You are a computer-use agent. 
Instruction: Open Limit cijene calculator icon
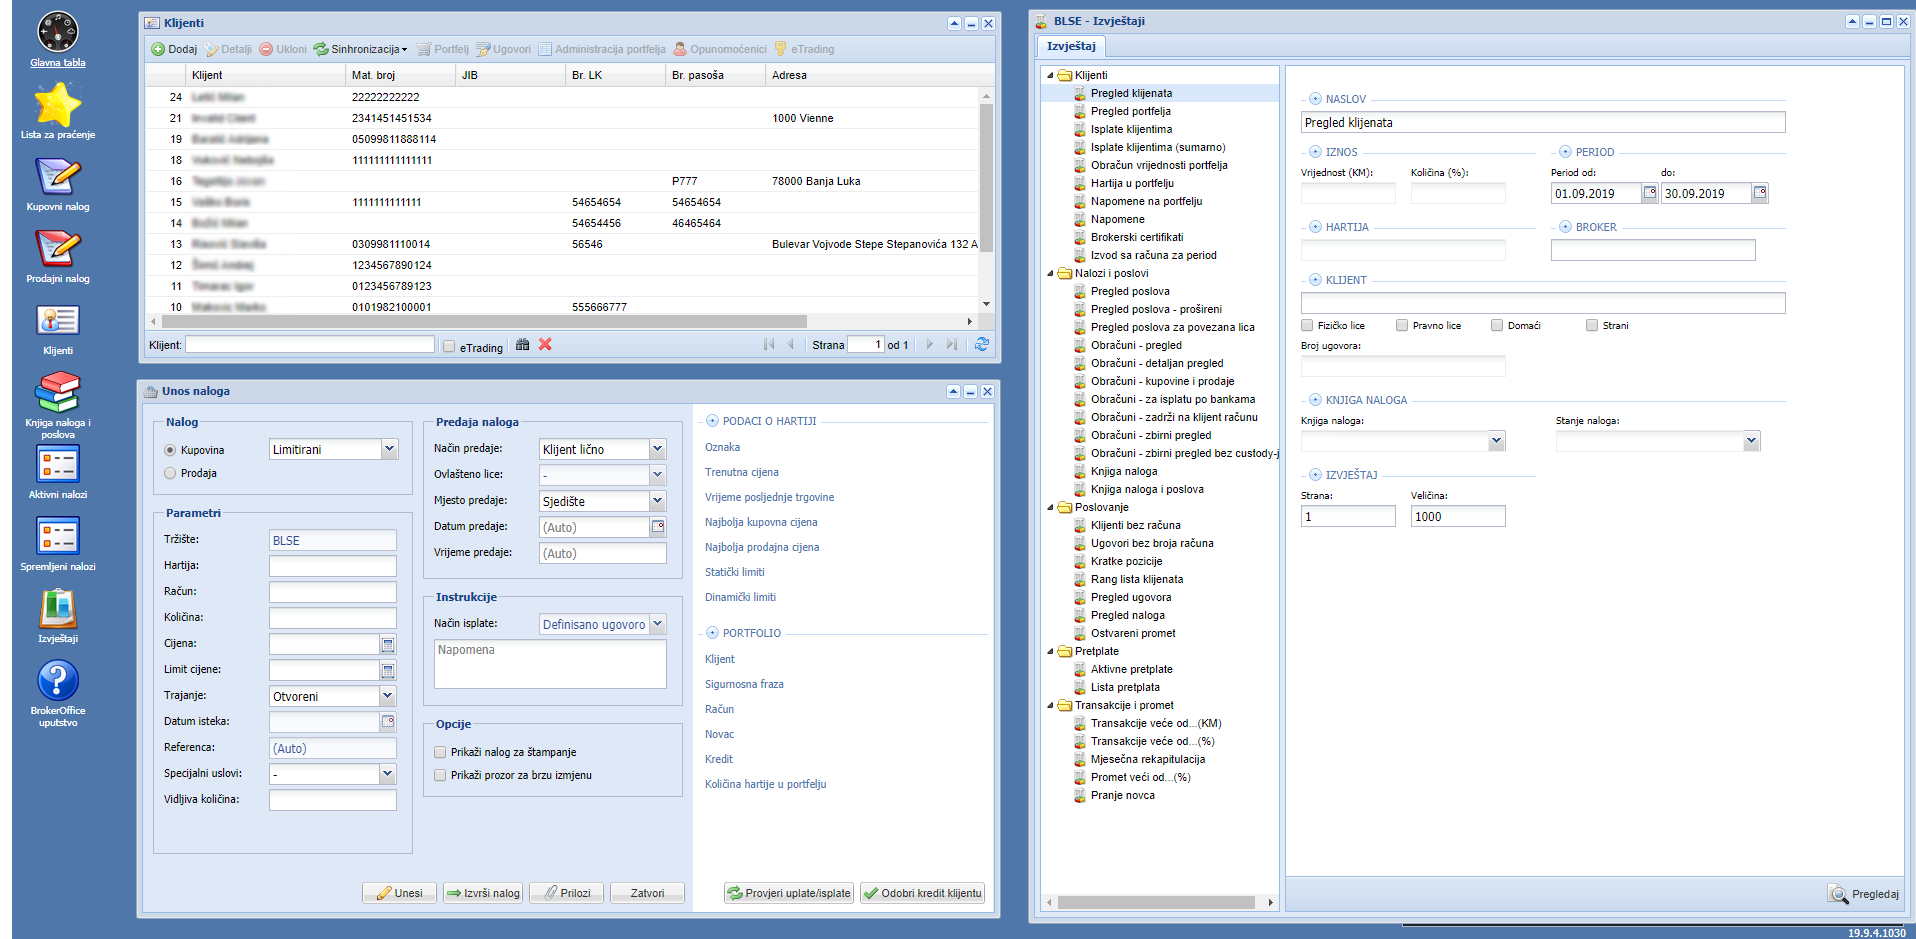(x=388, y=670)
